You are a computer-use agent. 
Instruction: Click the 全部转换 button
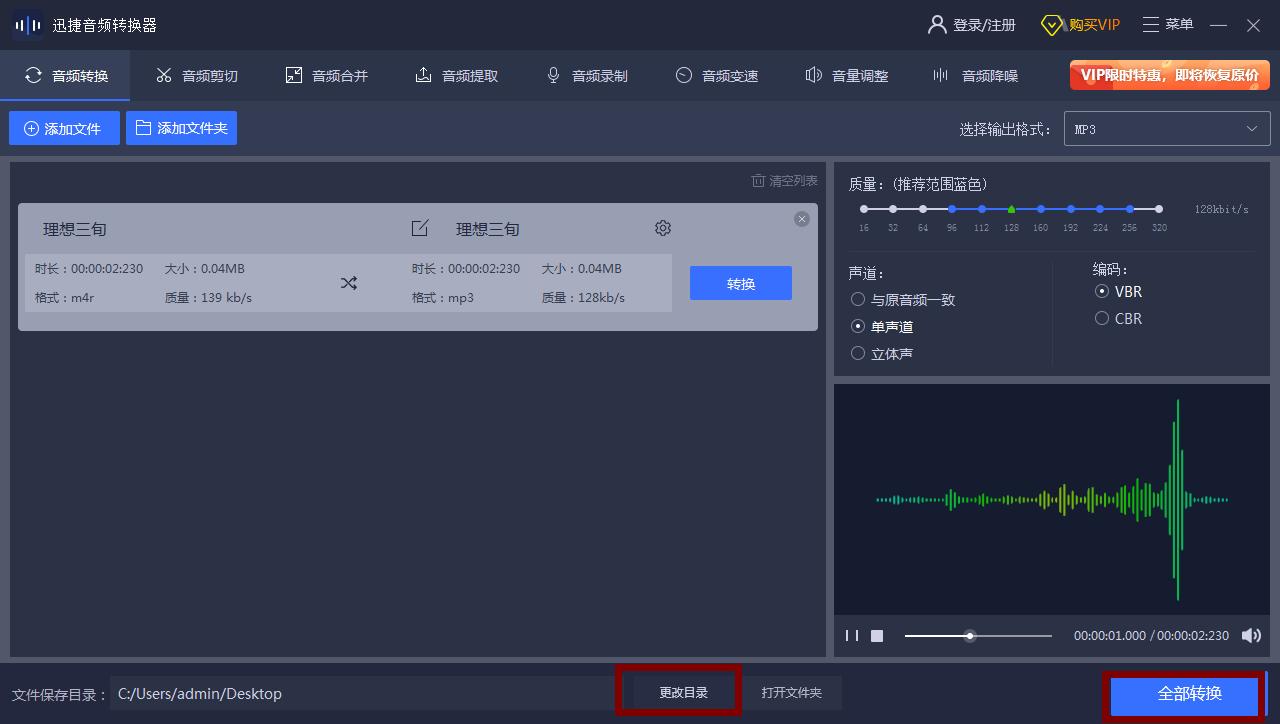(x=1185, y=693)
